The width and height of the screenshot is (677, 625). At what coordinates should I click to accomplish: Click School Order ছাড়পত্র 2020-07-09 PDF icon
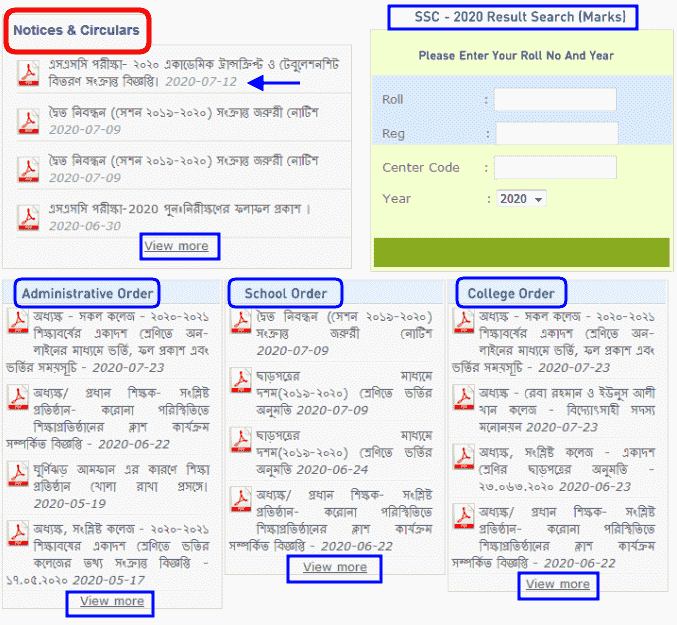241,381
